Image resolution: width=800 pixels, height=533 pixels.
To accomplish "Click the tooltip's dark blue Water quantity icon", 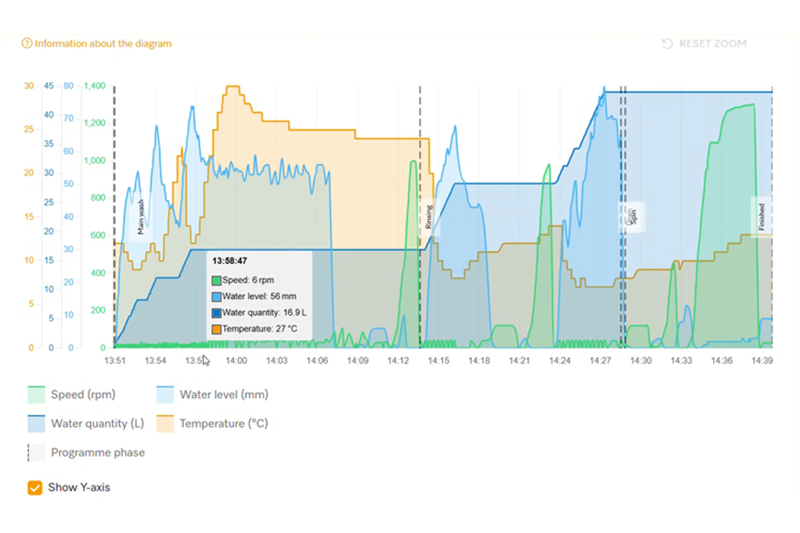I will click(x=217, y=312).
